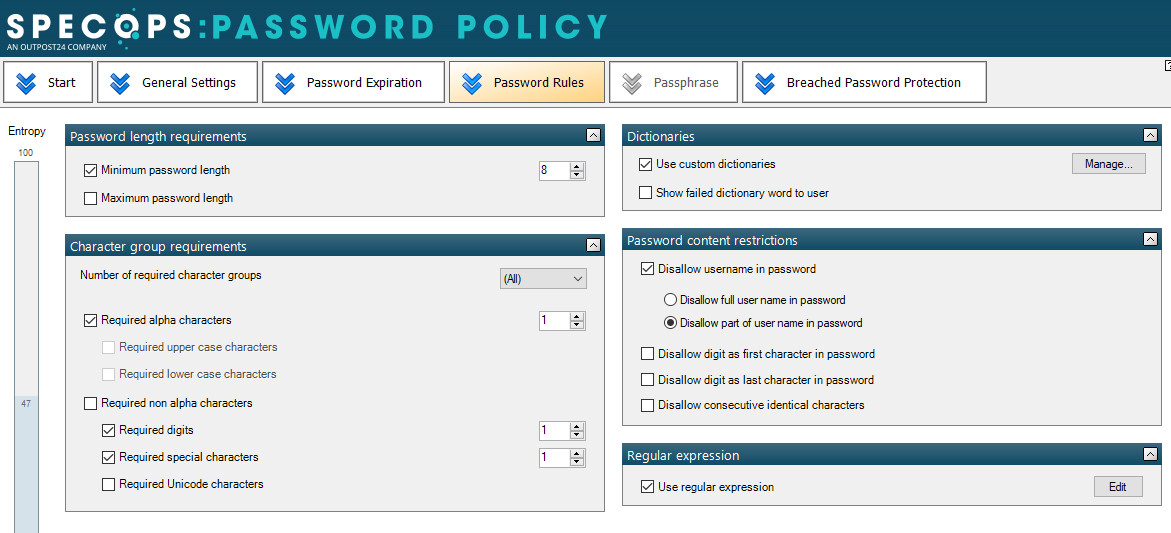Collapse the Dictionaries panel
Viewport: 1171px width, 533px height.
coord(1150,135)
